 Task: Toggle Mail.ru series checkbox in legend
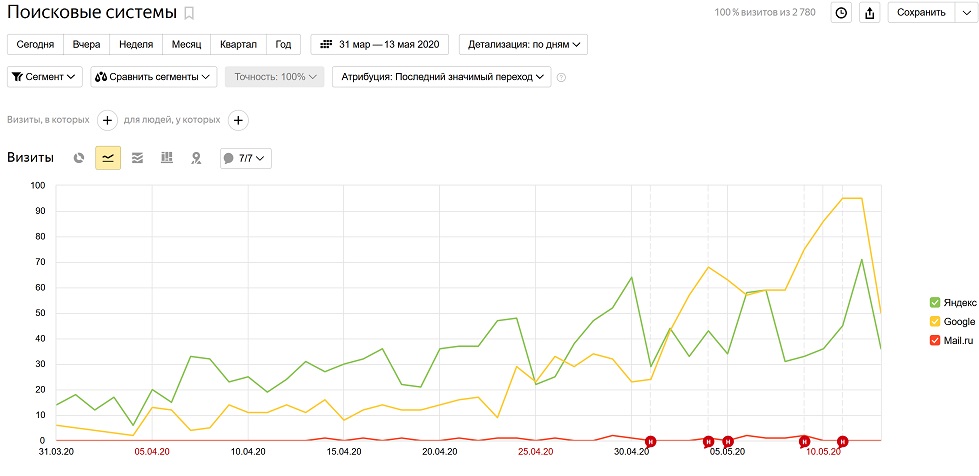934,341
